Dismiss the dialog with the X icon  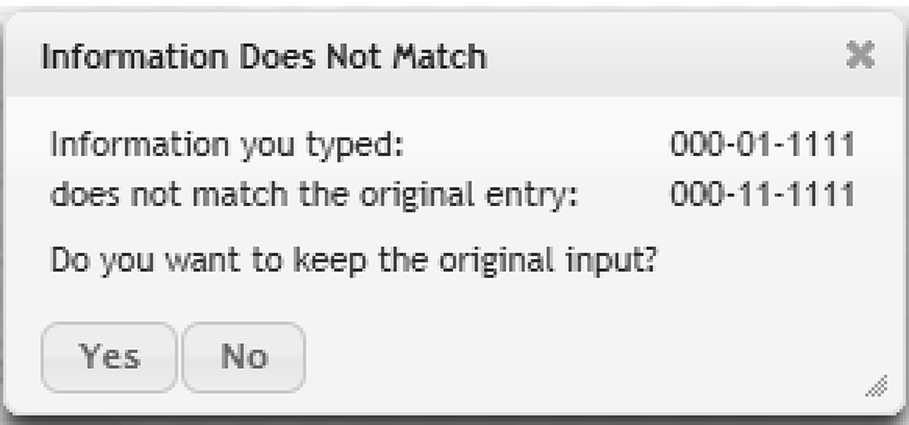[859, 57]
